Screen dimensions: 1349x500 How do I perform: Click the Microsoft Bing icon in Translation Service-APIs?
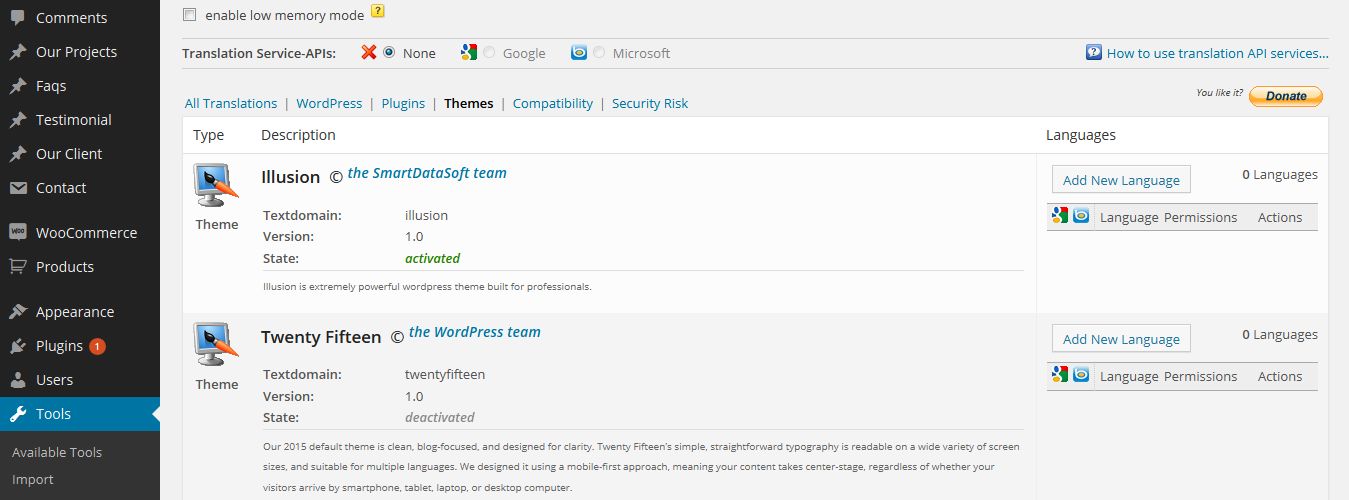point(579,53)
